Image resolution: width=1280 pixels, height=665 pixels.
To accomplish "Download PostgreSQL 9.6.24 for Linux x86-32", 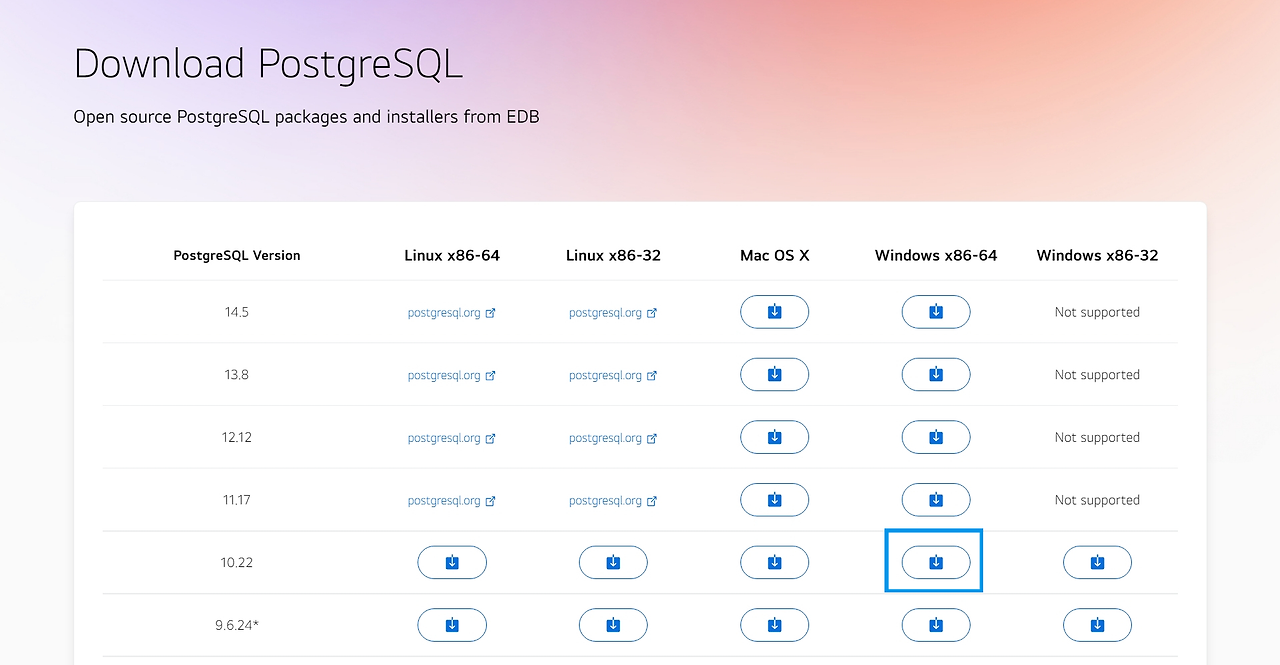I will [x=613, y=625].
